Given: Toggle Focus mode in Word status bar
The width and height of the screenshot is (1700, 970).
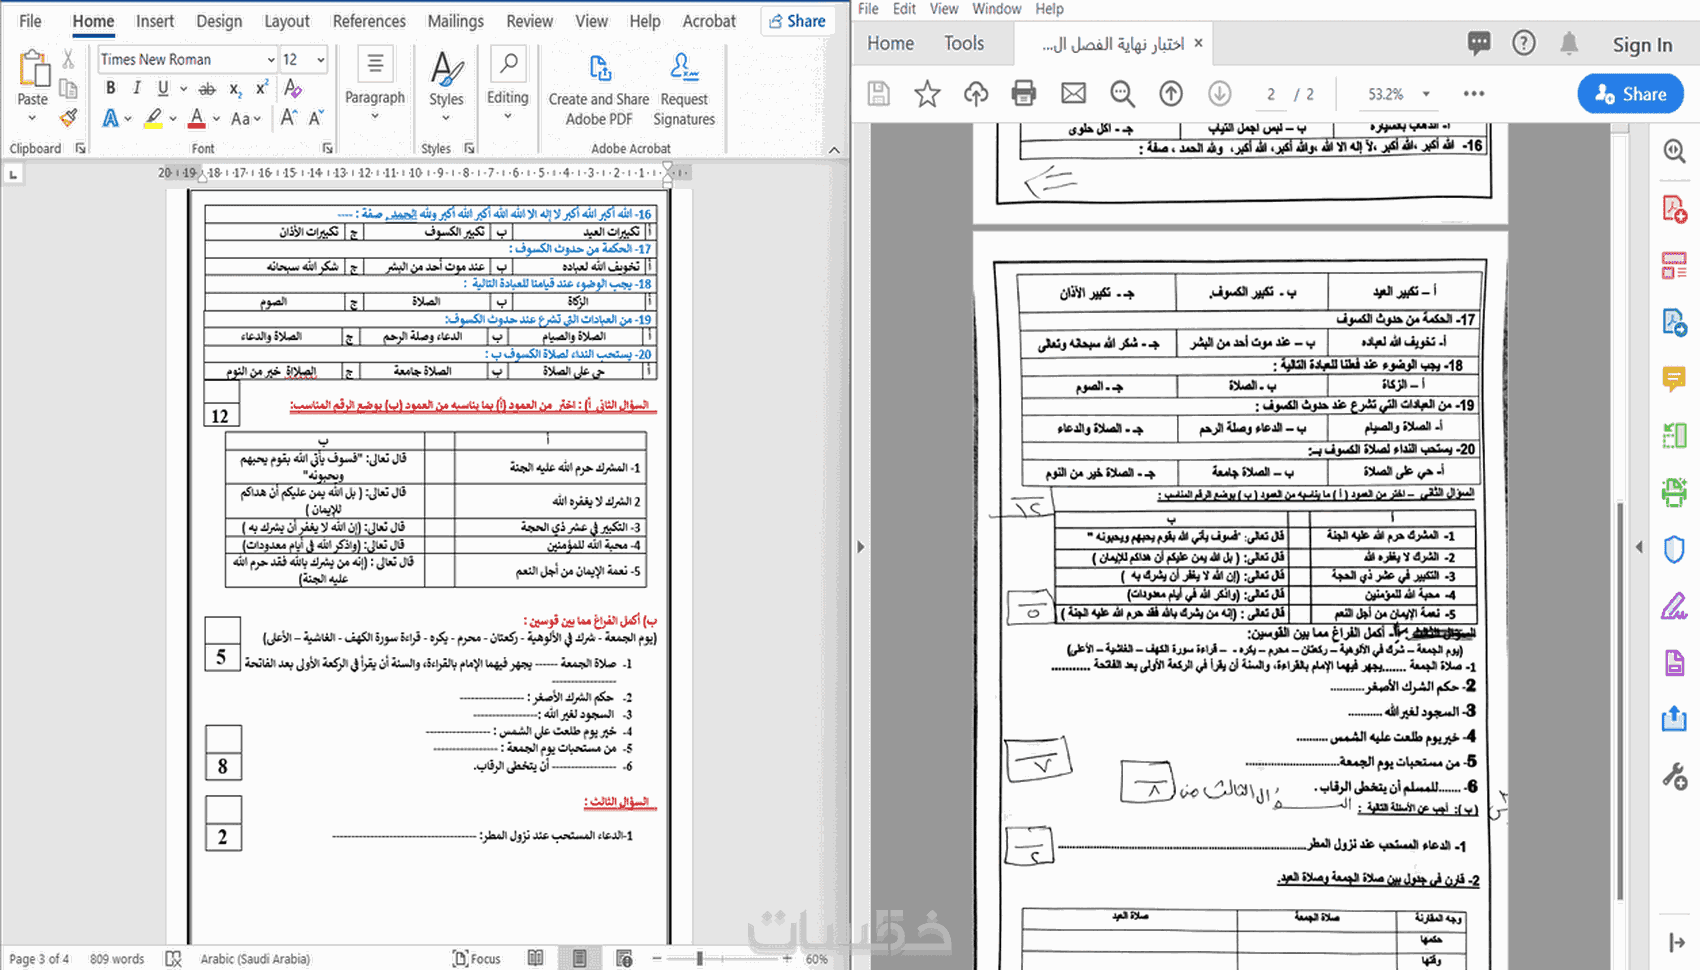Looking at the screenshot, I should point(476,958).
